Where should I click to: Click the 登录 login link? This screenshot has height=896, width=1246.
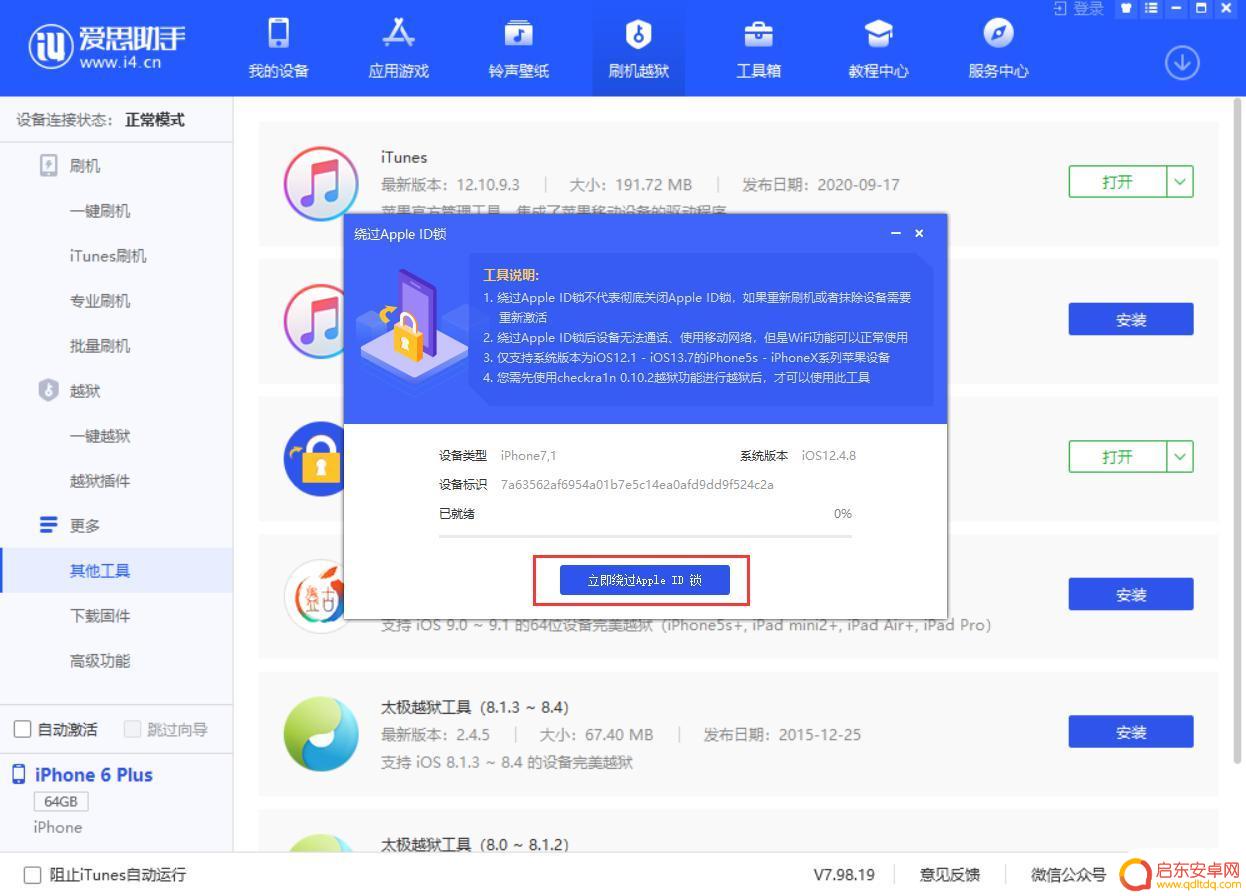tap(1079, 9)
